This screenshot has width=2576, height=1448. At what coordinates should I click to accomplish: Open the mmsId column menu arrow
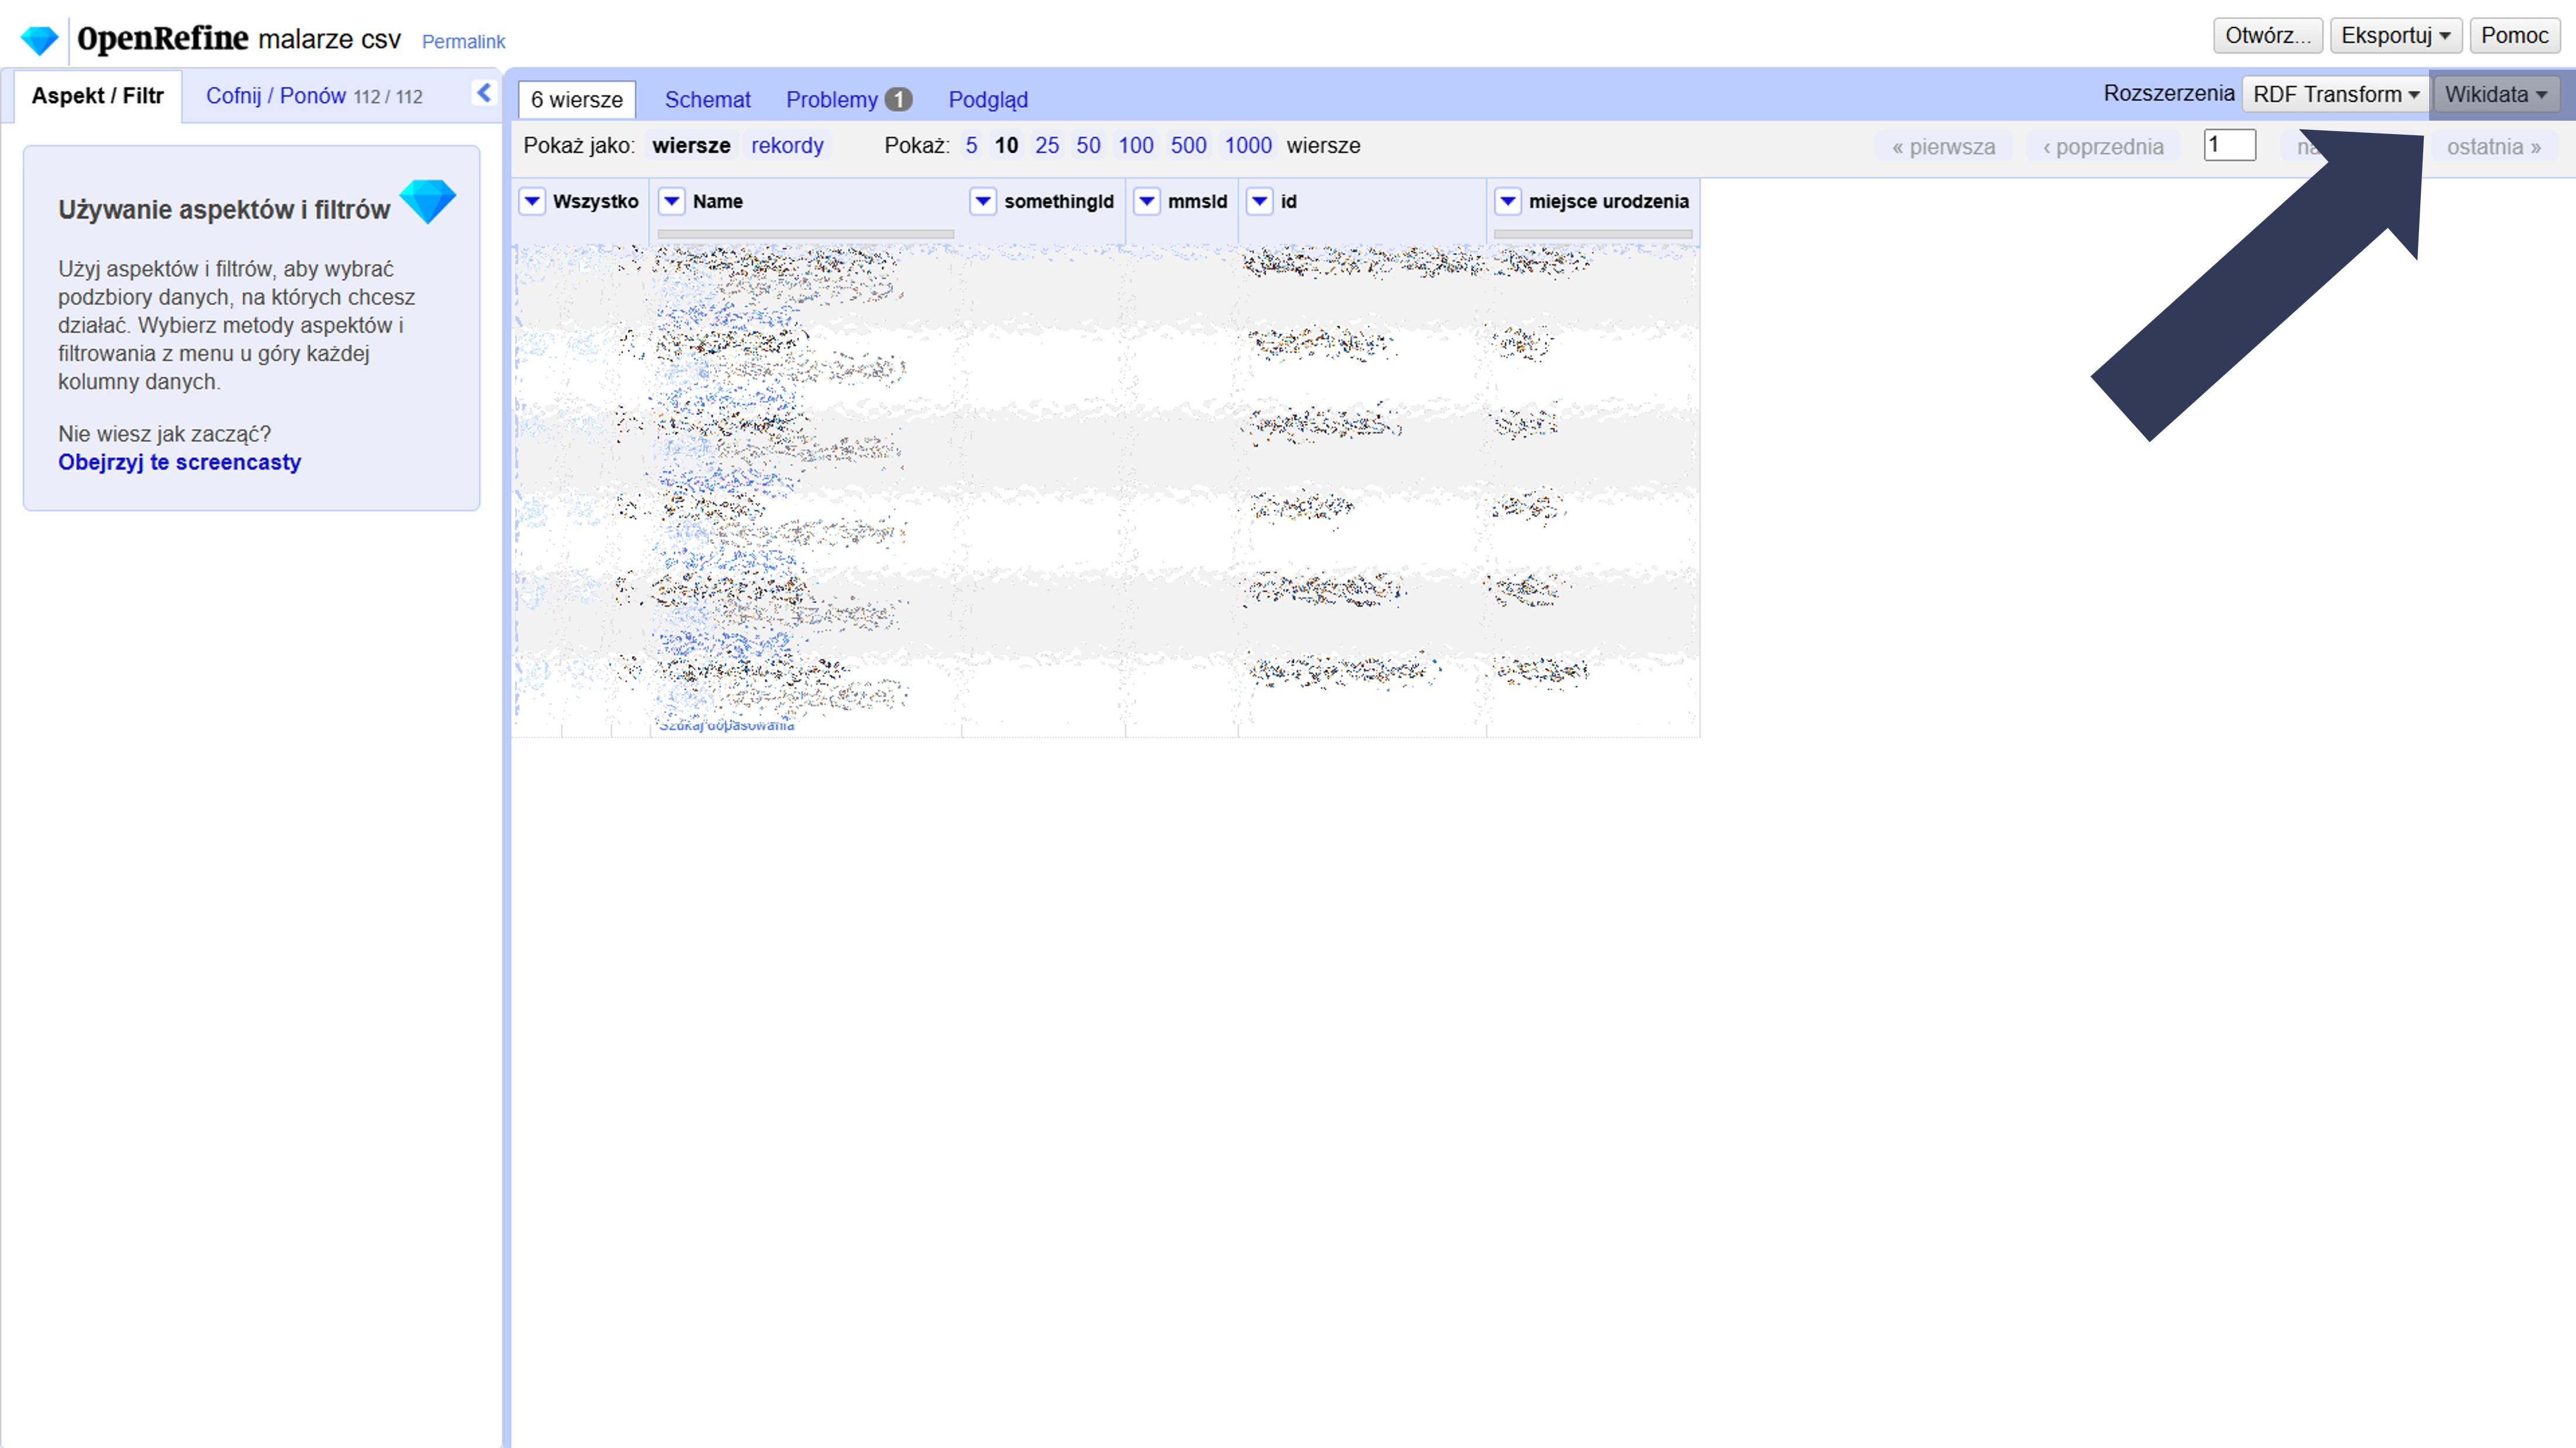[1147, 201]
